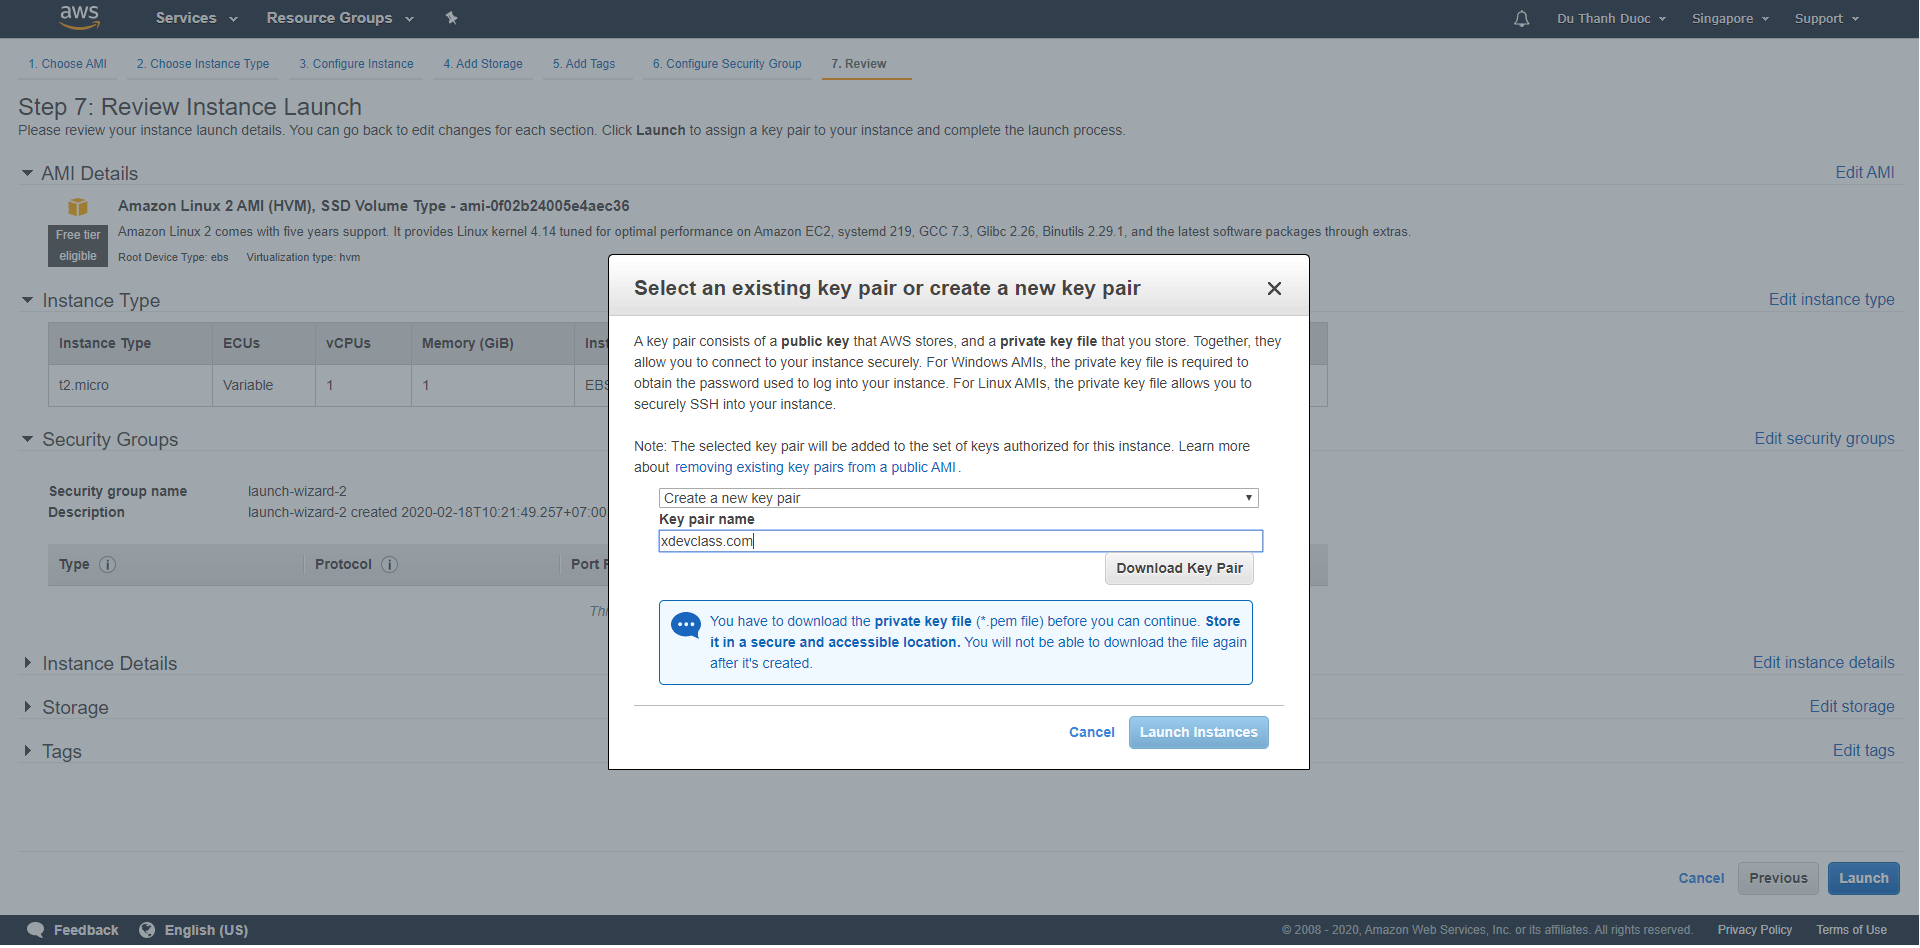Click the language globe icon
This screenshot has height=948, width=1920.
pos(147,931)
